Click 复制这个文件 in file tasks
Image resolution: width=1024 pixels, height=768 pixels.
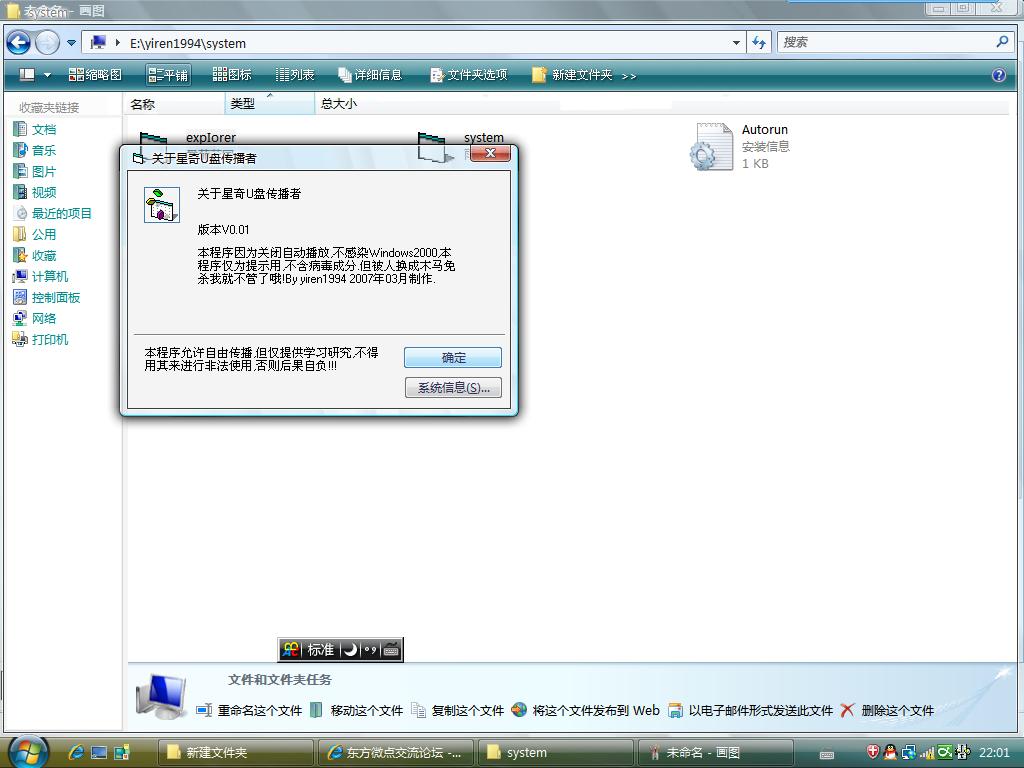[x=458, y=711]
